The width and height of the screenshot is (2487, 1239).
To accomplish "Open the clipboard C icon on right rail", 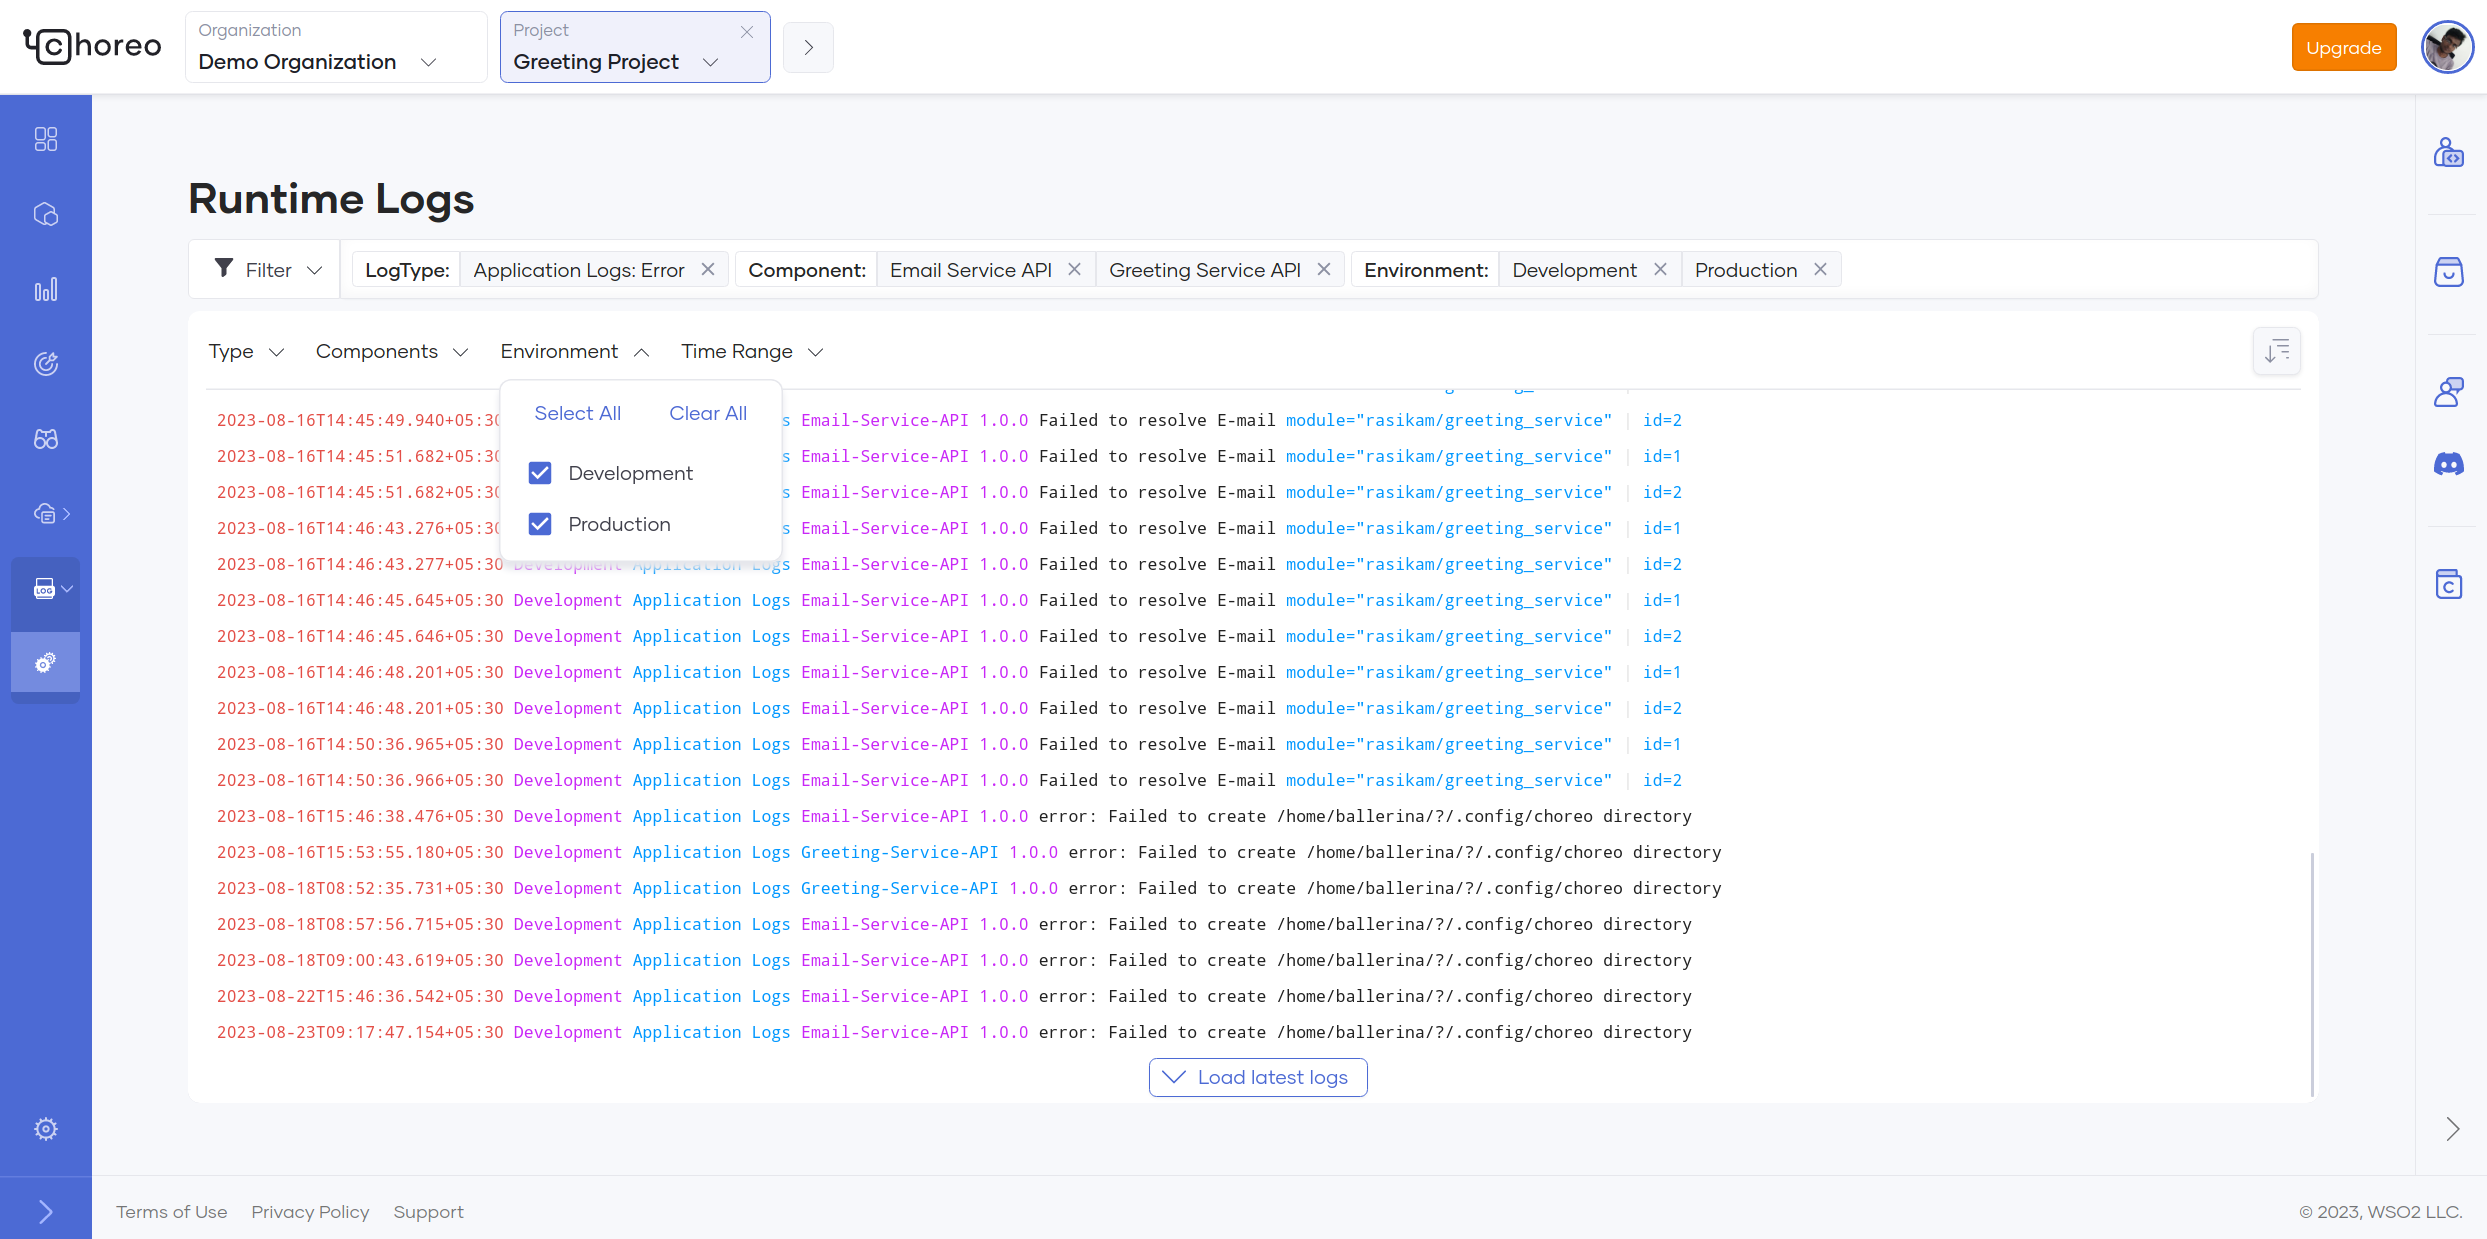I will tap(2448, 584).
